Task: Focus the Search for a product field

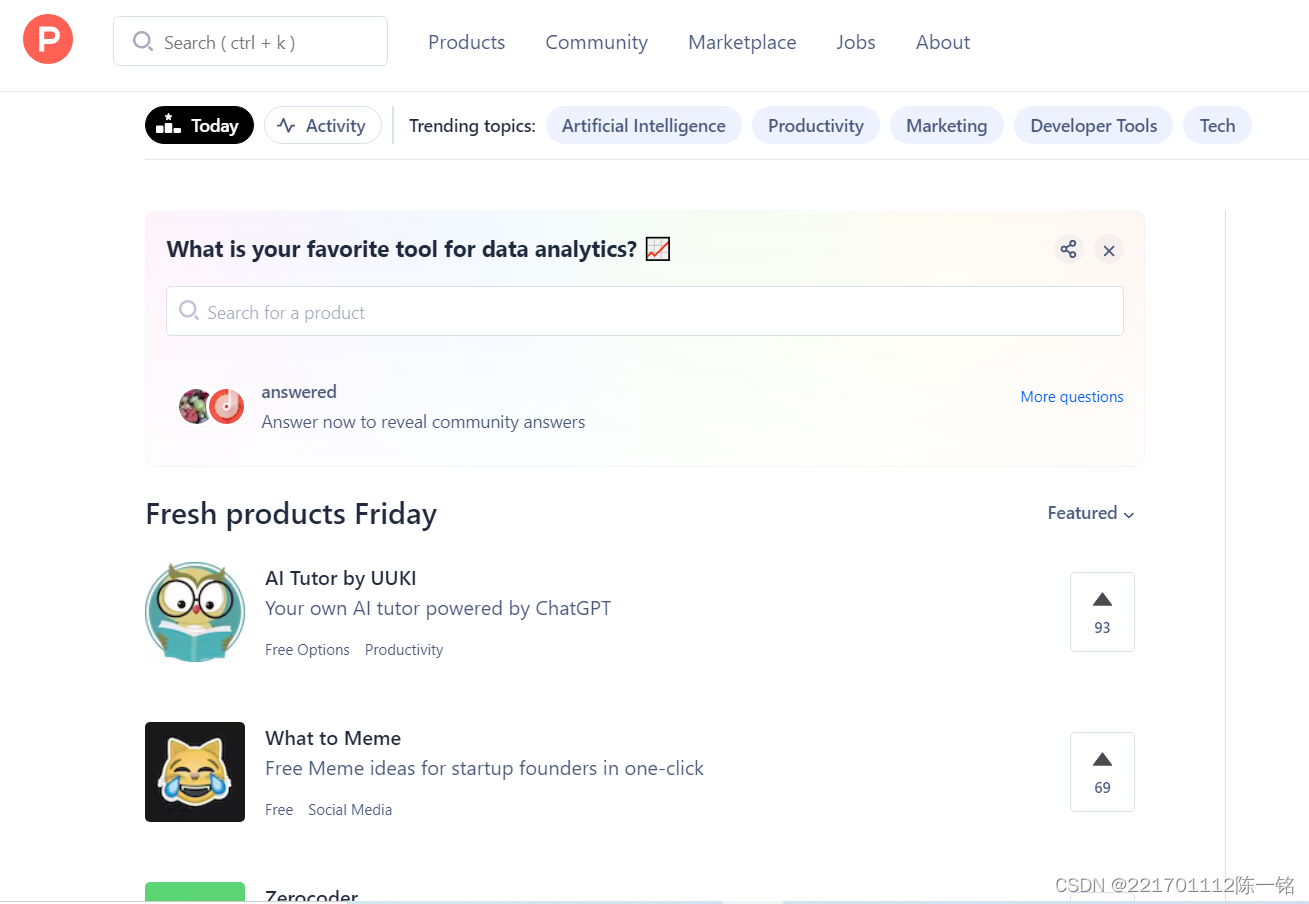Action: (x=645, y=311)
